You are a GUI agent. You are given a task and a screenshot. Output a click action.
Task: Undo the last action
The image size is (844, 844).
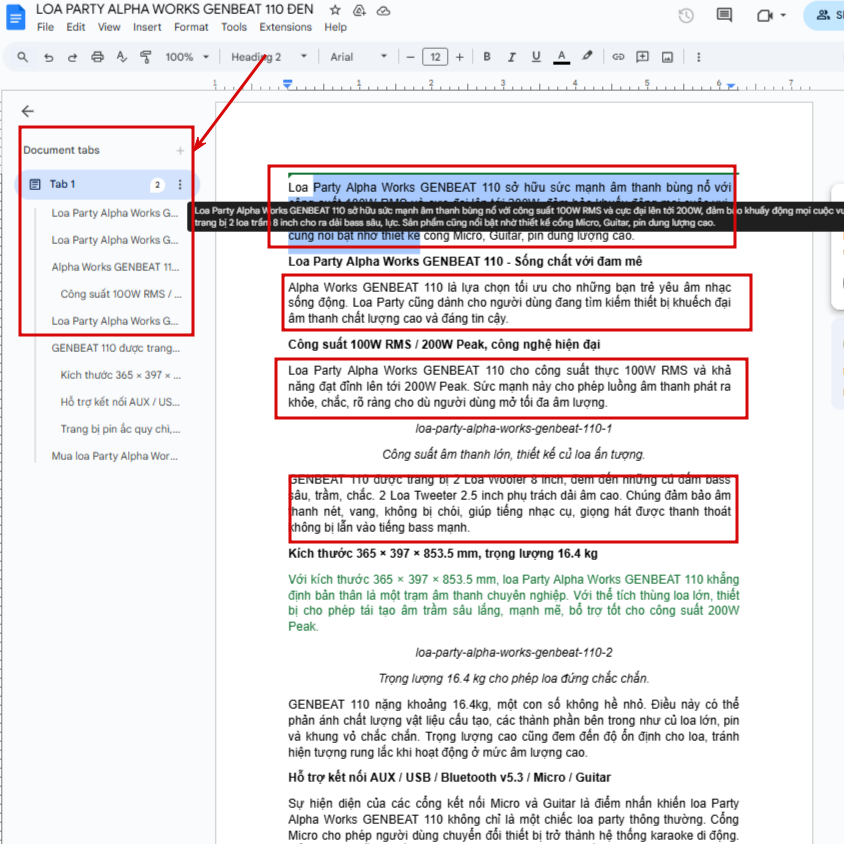tap(48, 57)
